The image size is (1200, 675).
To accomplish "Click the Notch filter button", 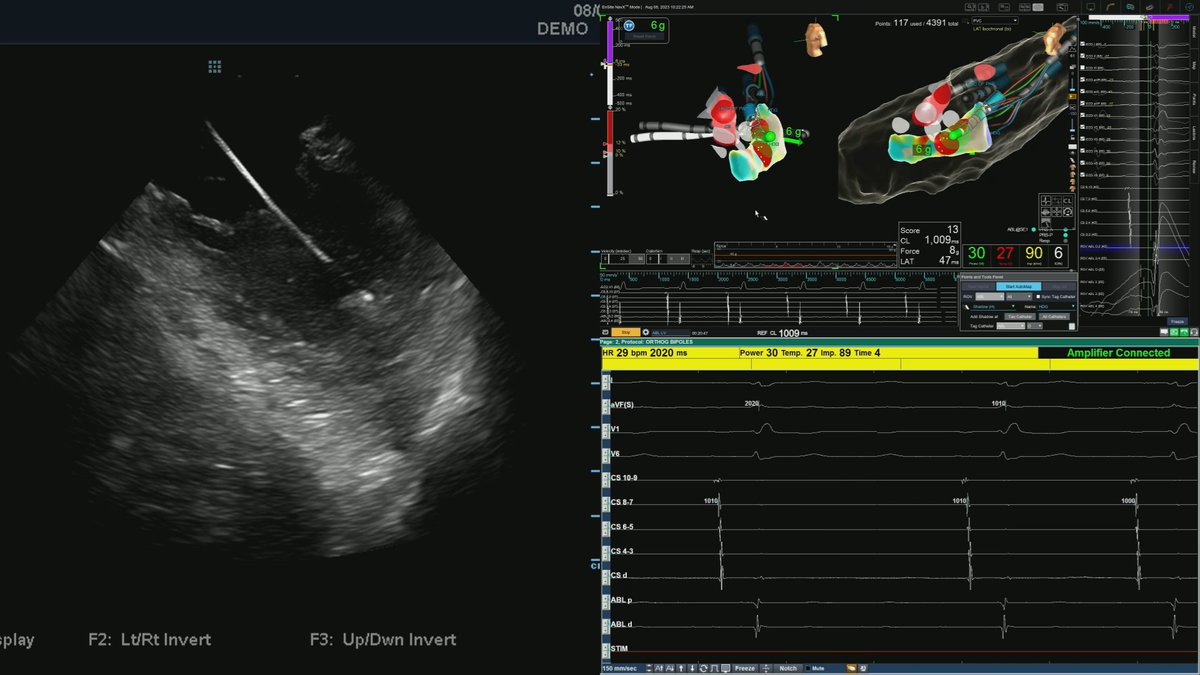I will tap(788, 668).
